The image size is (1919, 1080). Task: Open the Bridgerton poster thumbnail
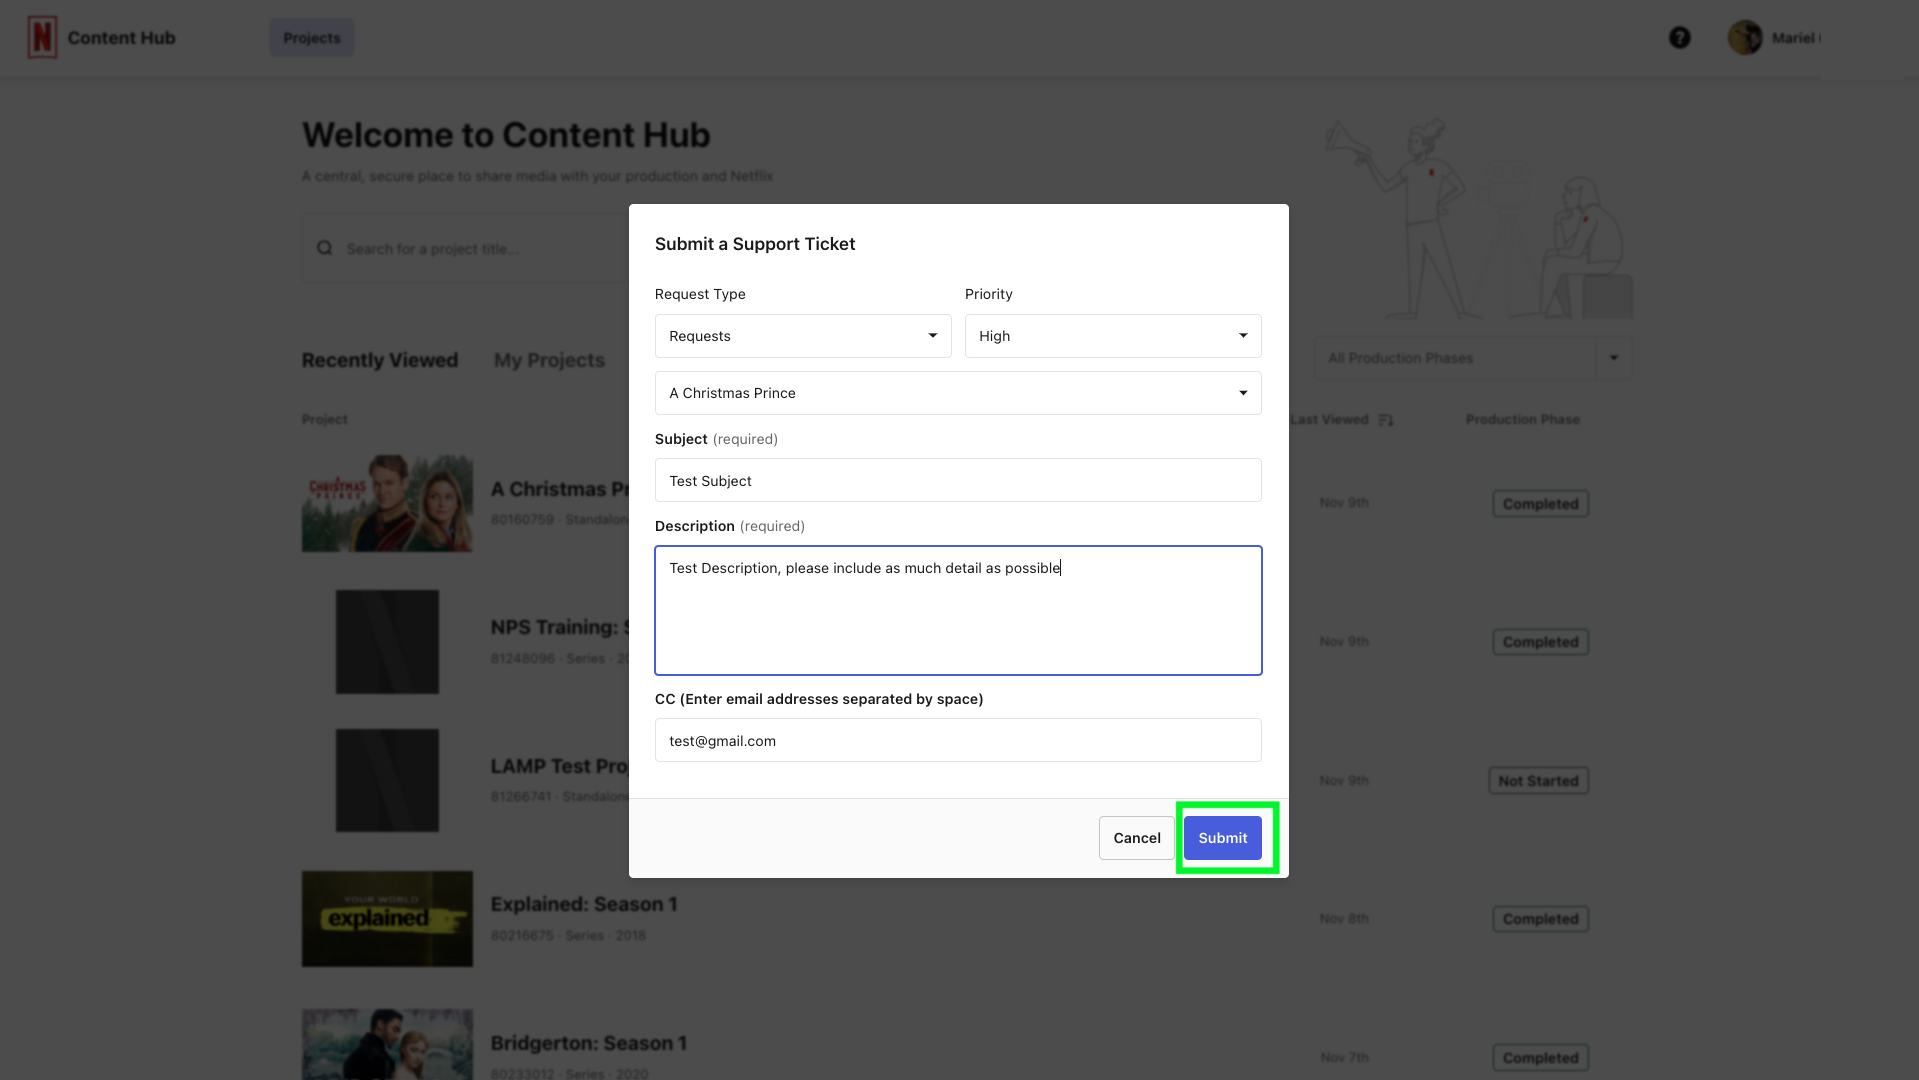click(387, 1044)
